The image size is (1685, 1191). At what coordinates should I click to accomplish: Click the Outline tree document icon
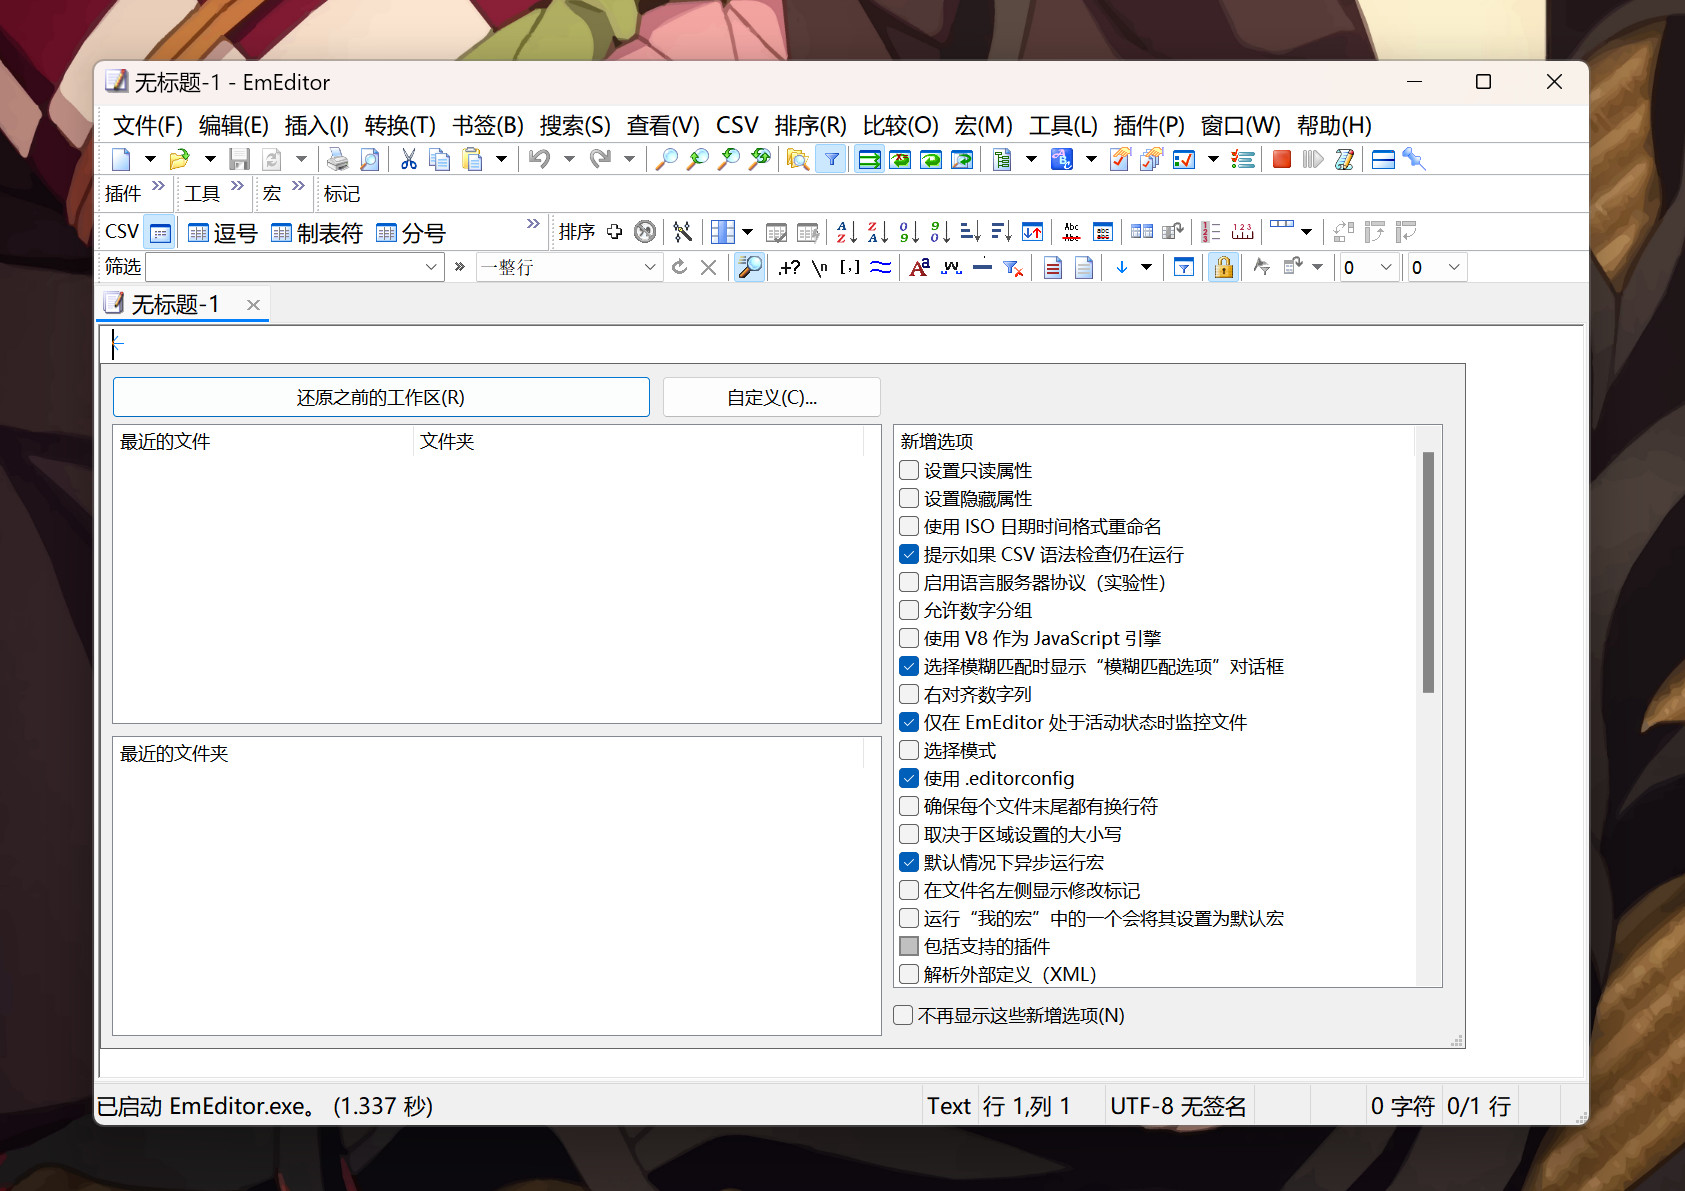tap(1002, 160)
